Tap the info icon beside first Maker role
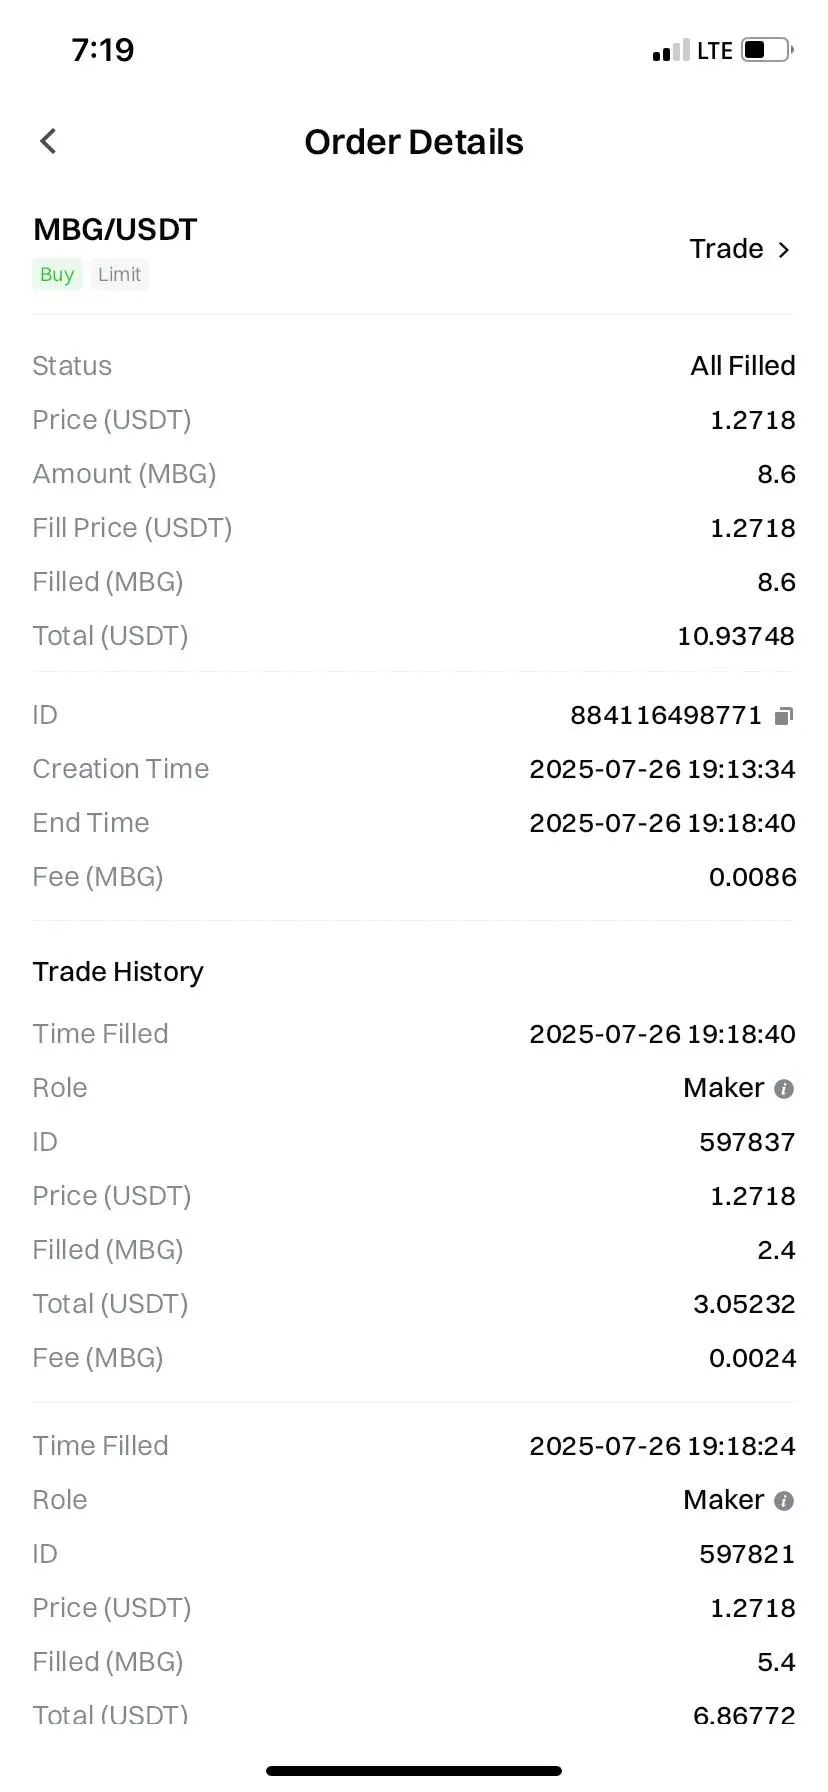 coord(784,1088)
